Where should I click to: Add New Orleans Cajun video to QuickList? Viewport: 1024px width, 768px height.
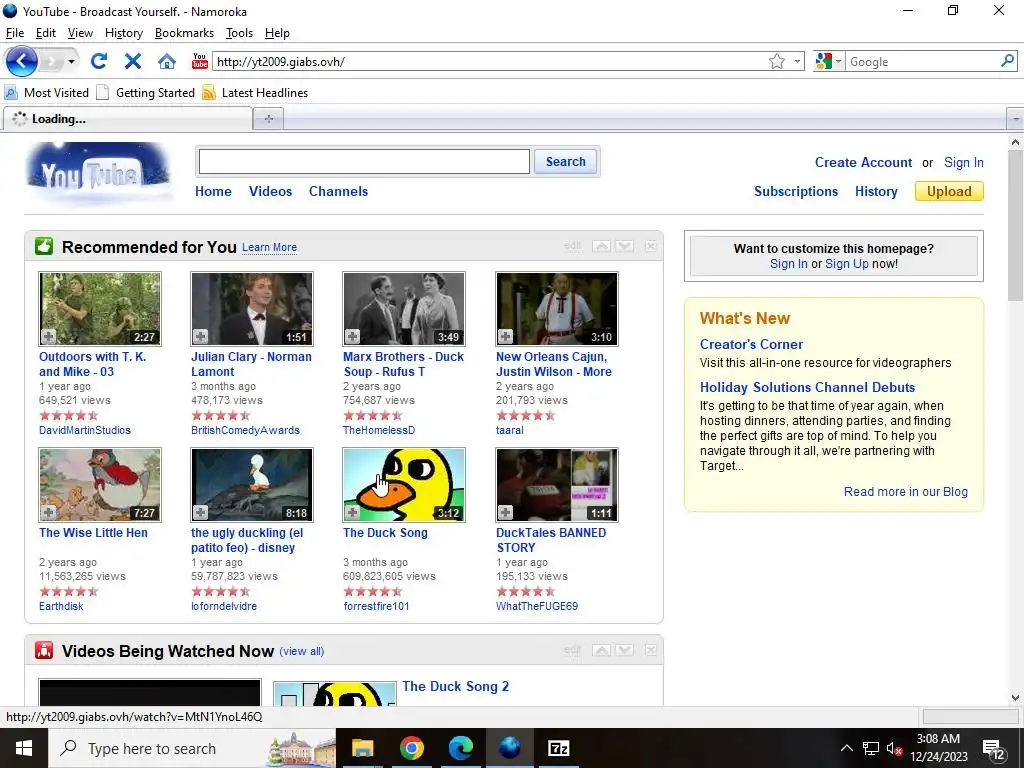point(505,336)
